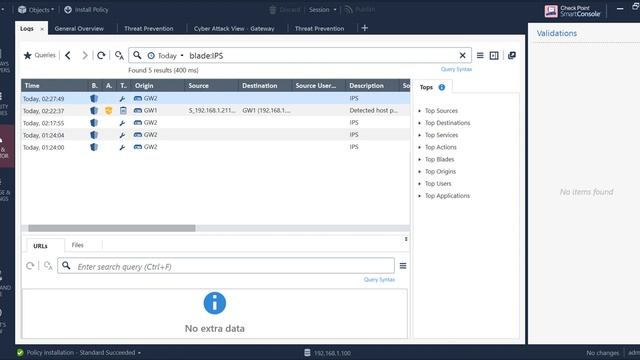Focus the URLs search query field
The image size is (640, 360).
pyautogui.click(x=226, y=266)
